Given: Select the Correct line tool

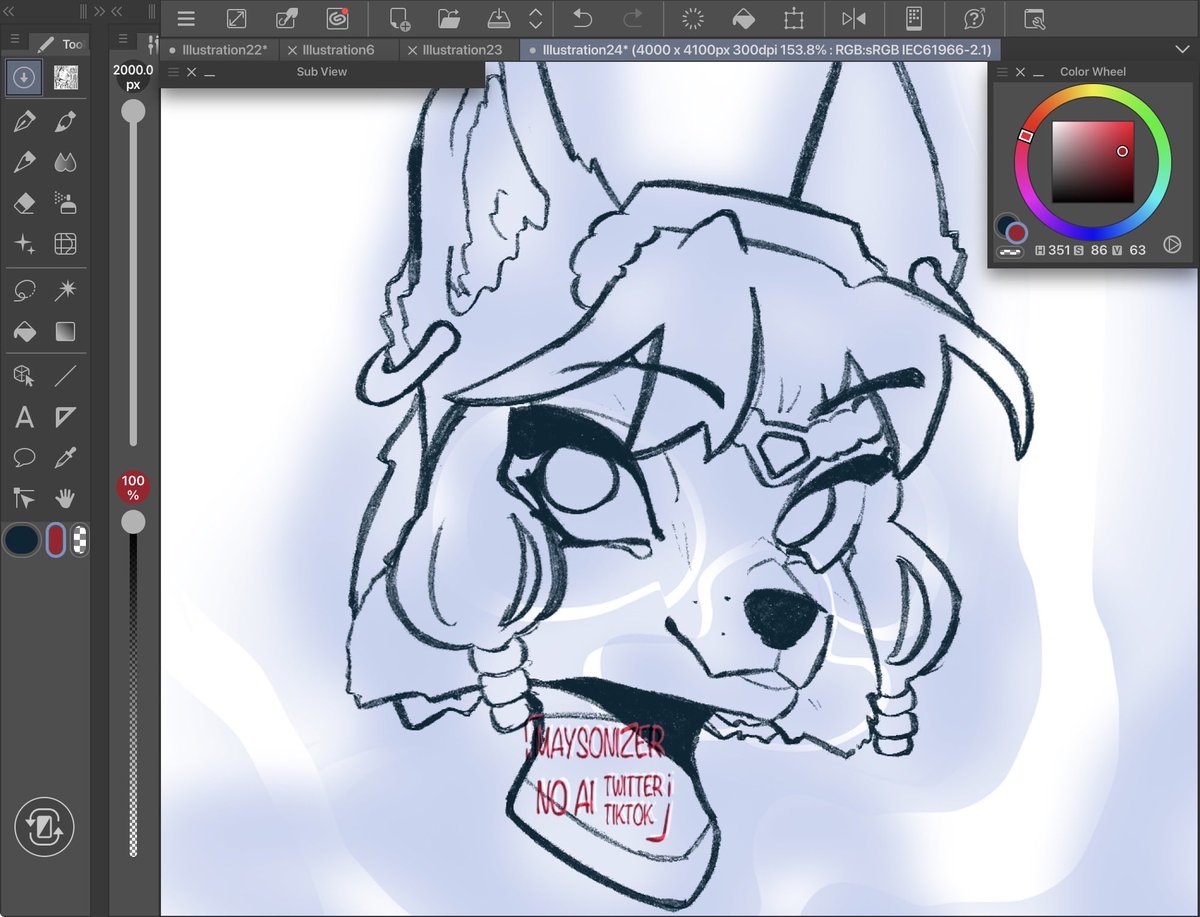Looking at the screenshot, I should [x=25, y=497].
